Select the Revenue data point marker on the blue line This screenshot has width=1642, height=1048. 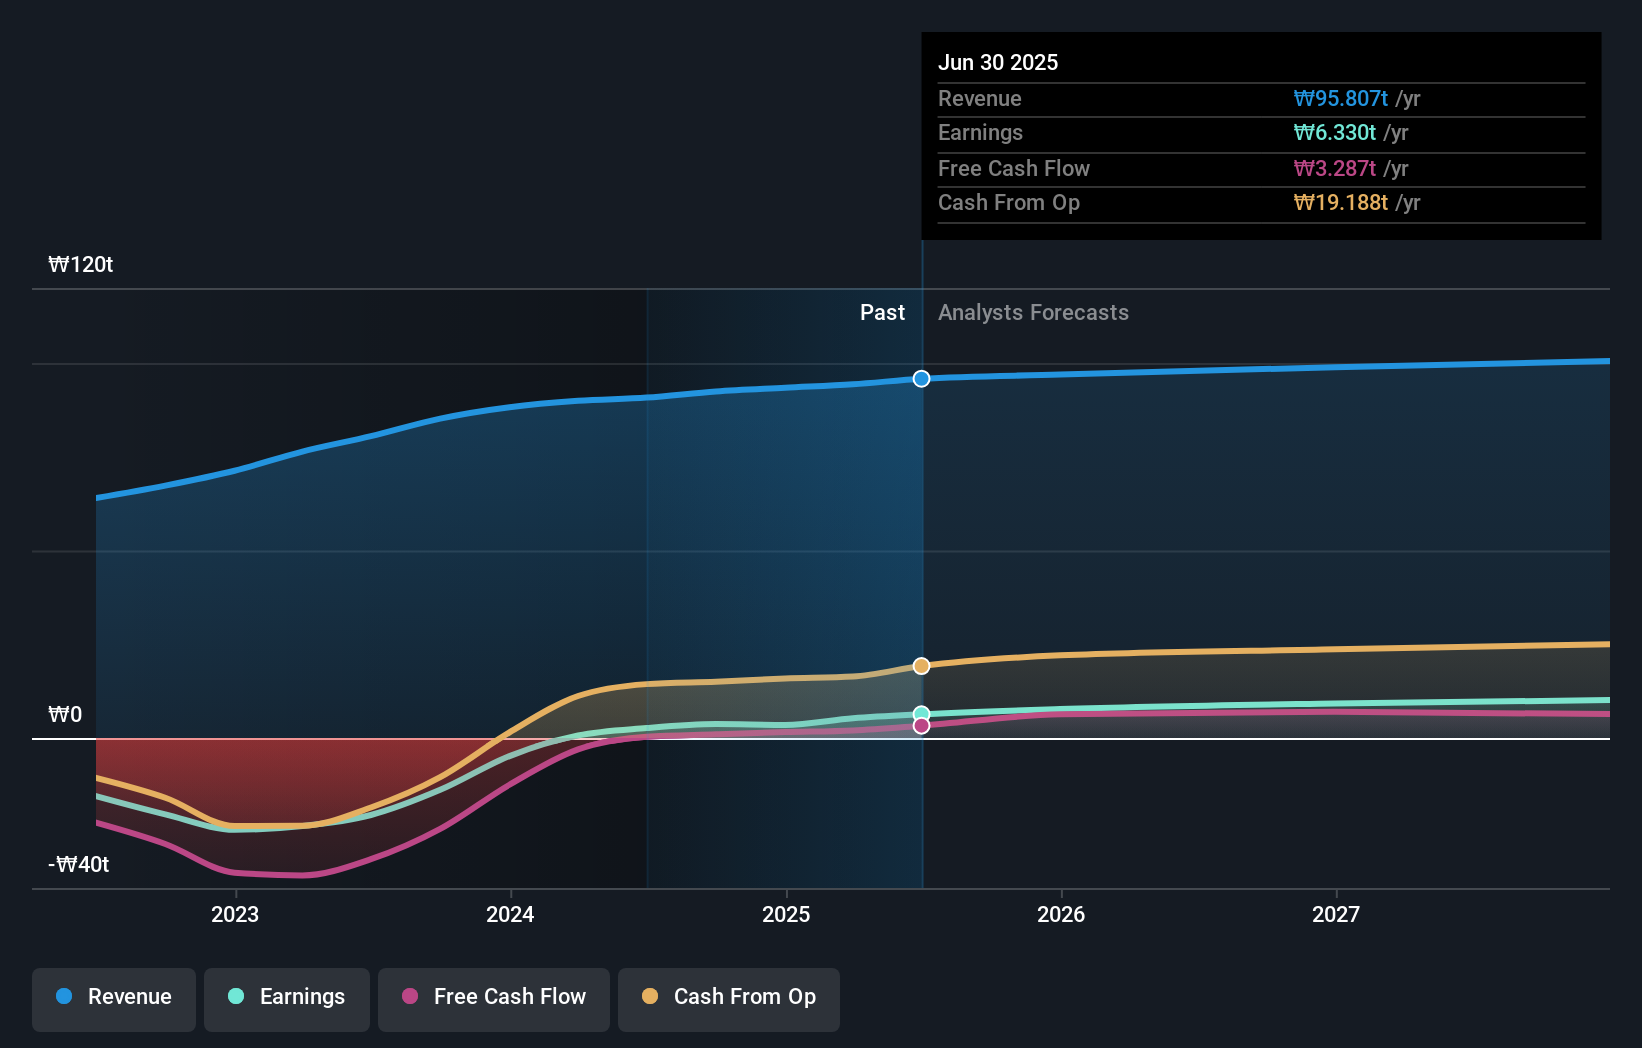pos(922,379)
